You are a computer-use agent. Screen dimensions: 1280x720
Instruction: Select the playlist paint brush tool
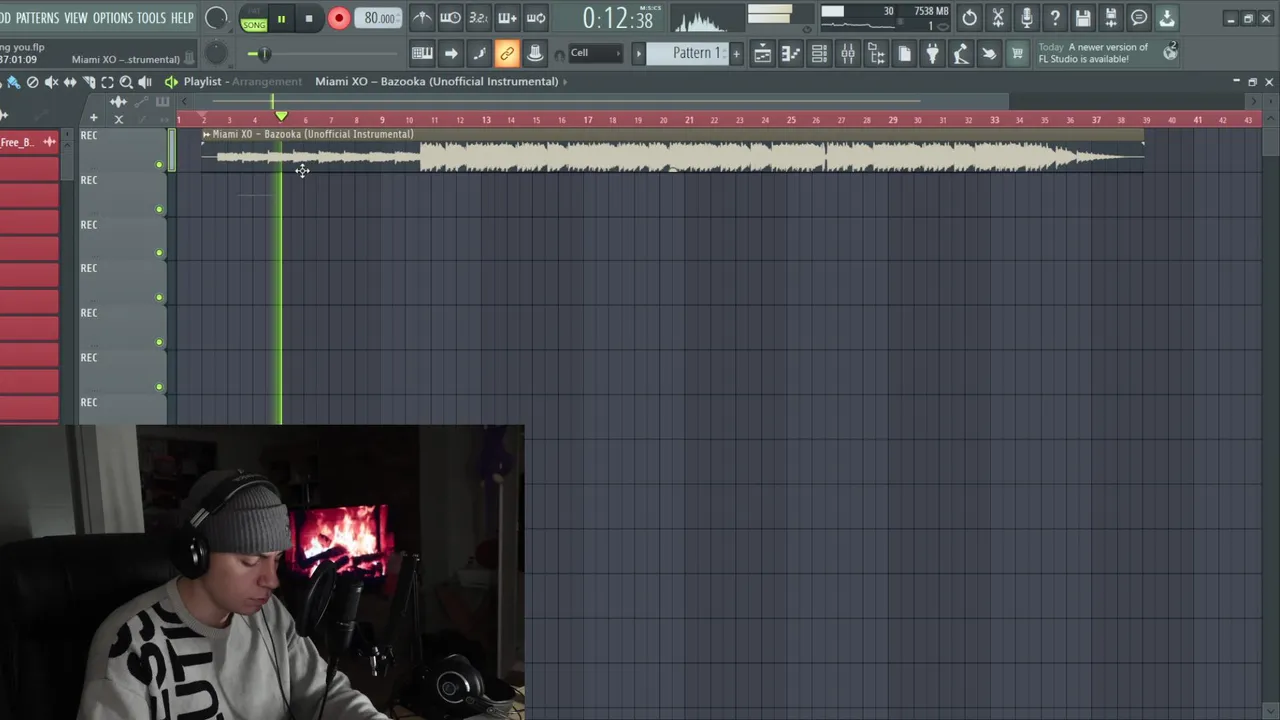coord(14,82)
